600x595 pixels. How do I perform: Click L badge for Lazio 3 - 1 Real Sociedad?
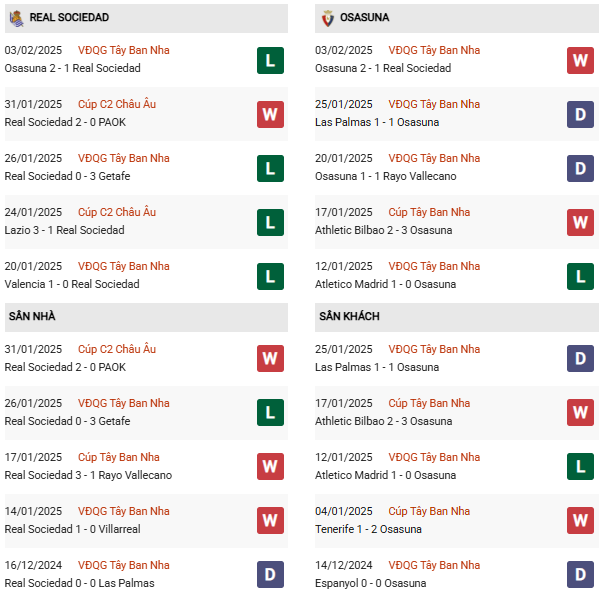tap(270, 222)
